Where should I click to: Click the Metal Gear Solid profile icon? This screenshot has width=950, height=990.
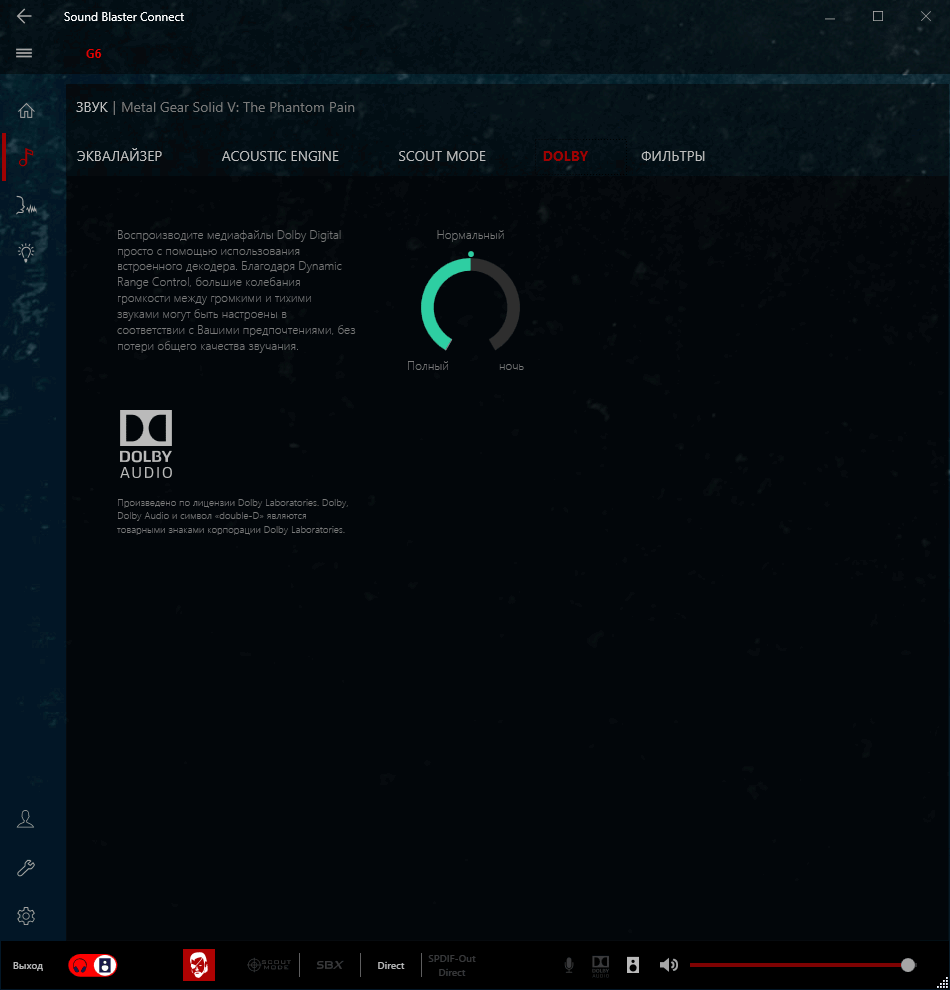[199, 965]
